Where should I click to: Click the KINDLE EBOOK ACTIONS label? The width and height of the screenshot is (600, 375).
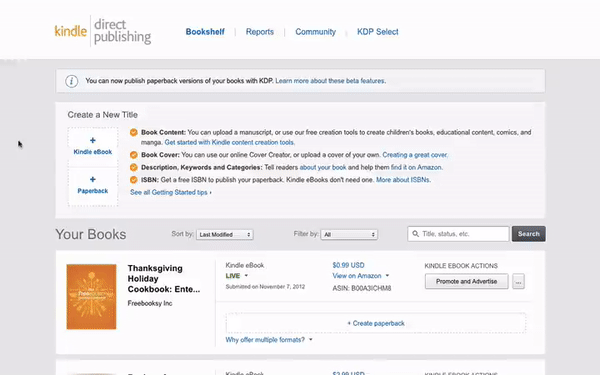[461, 266]
